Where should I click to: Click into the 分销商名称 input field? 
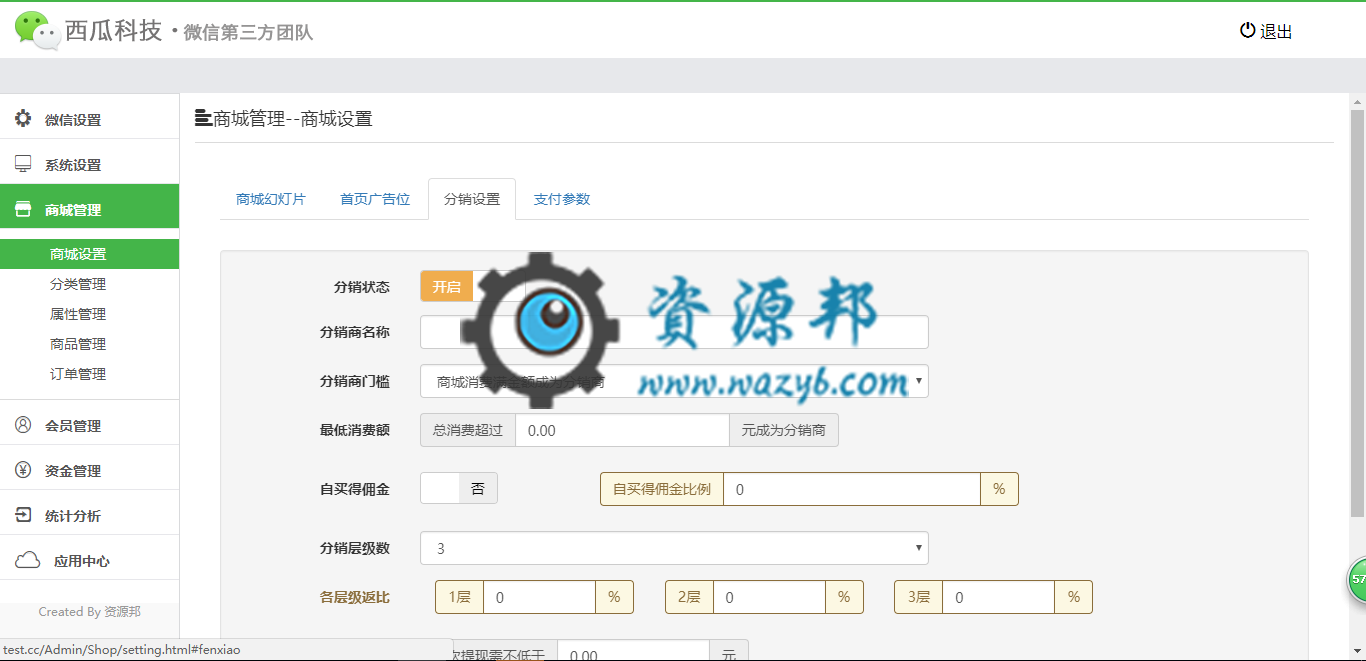coord(674,332)
